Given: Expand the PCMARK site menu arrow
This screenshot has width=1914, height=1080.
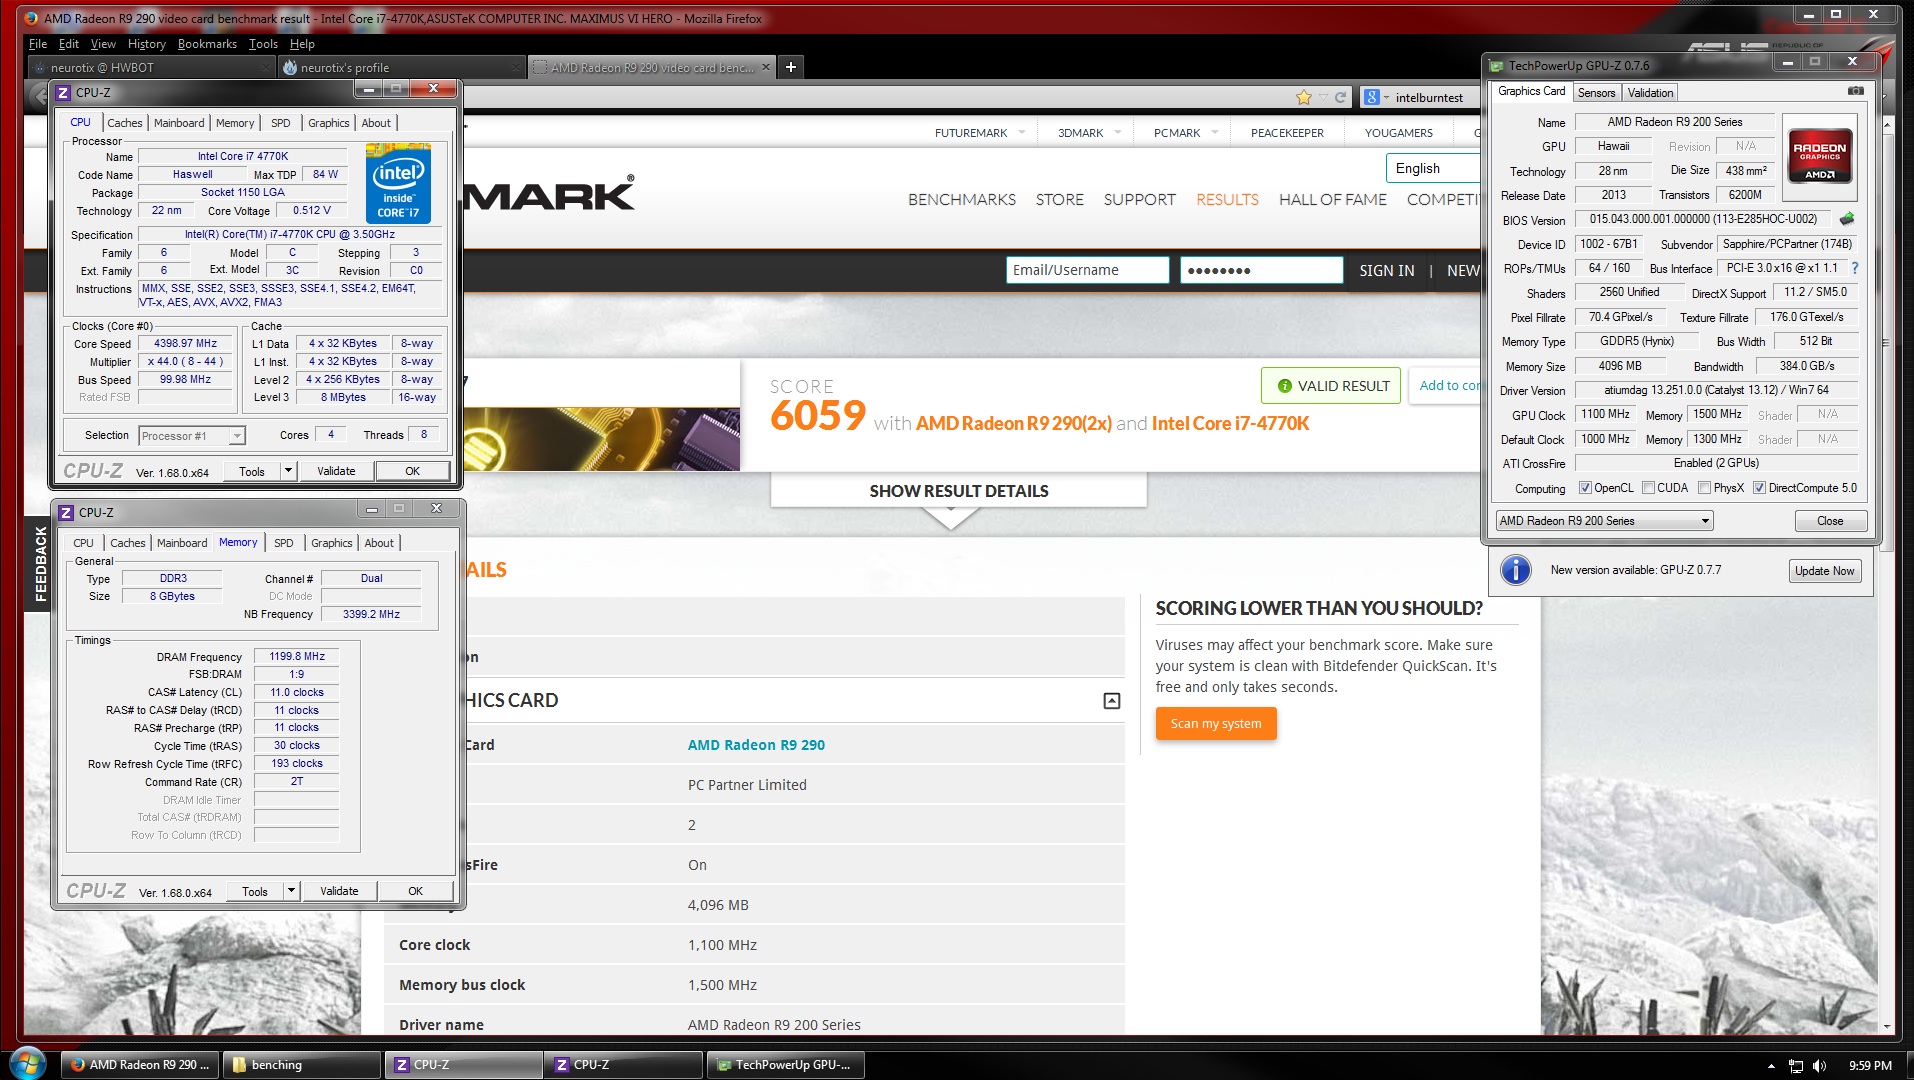Looking at the screenshot, I should [x=1214, y=132].
